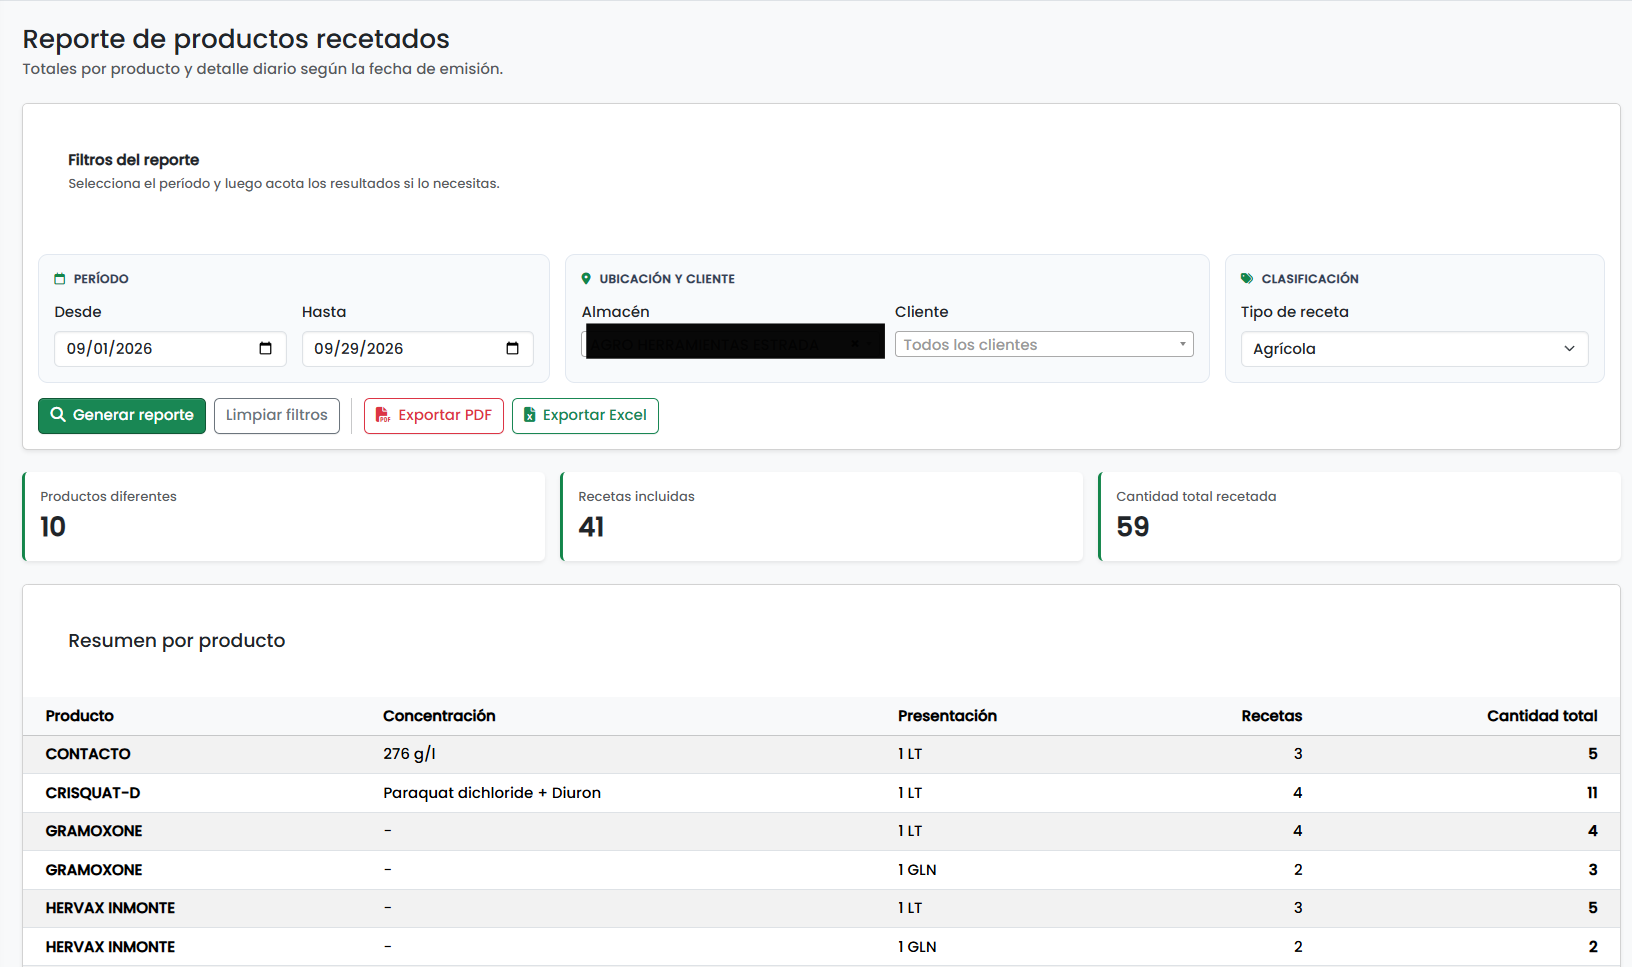Click the CLASIFICACIÓN tag icon

pos(1247,279)
